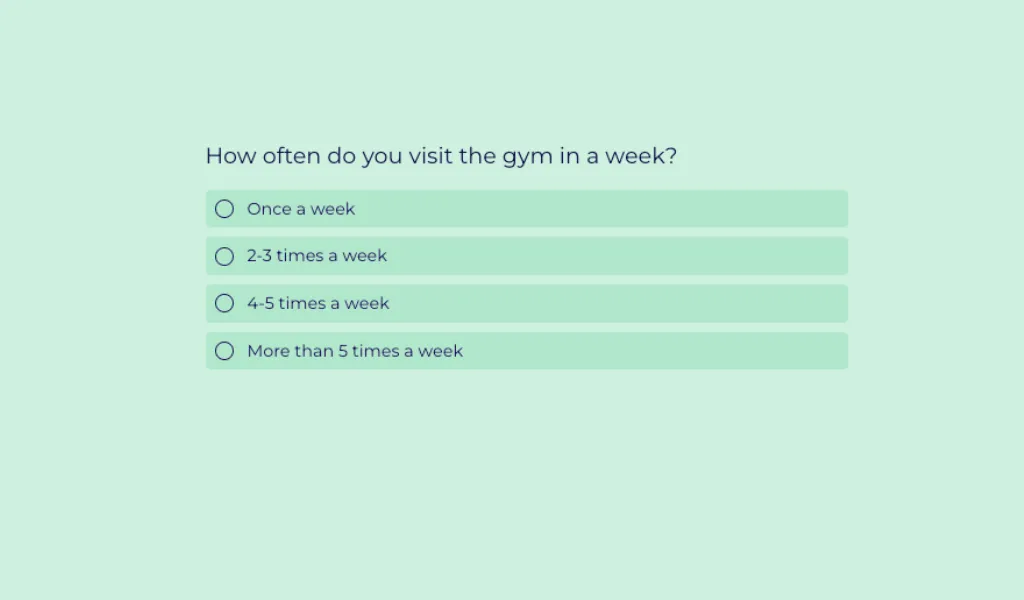Click the '2-3 times a week' label text
The image size is (1024, 600).
317,256
